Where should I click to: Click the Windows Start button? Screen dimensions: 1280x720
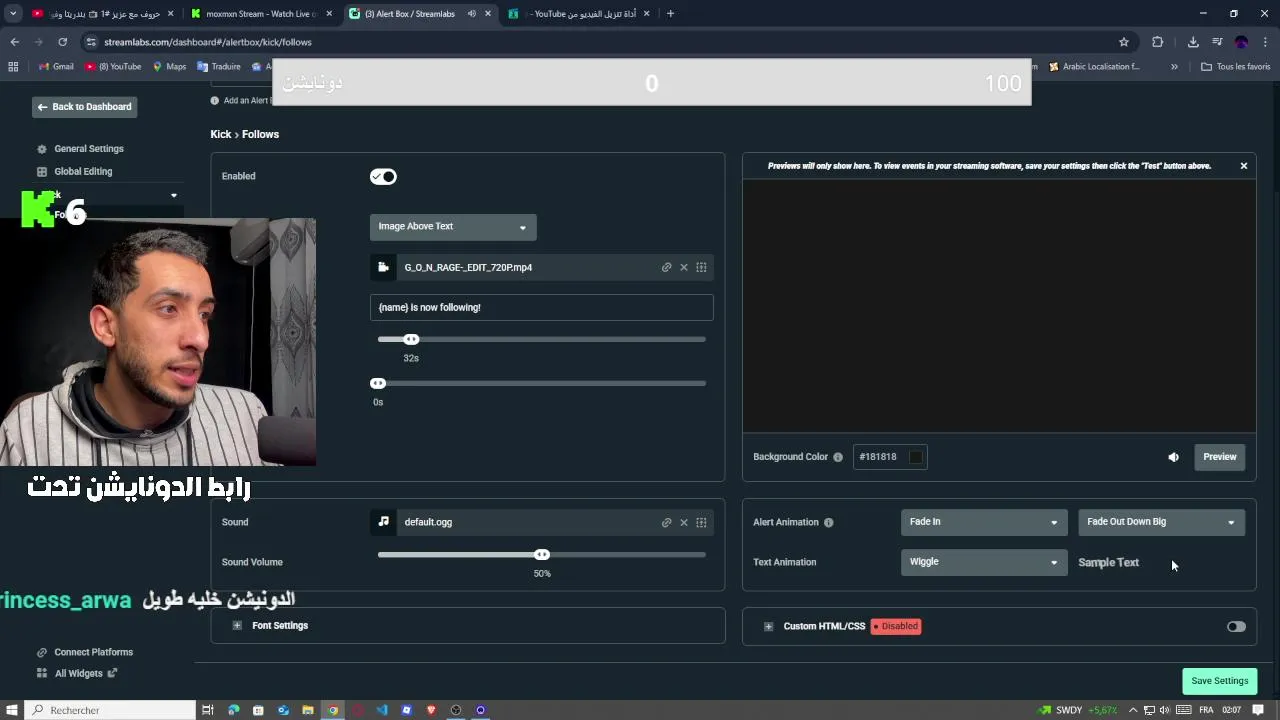coord(11,710)
